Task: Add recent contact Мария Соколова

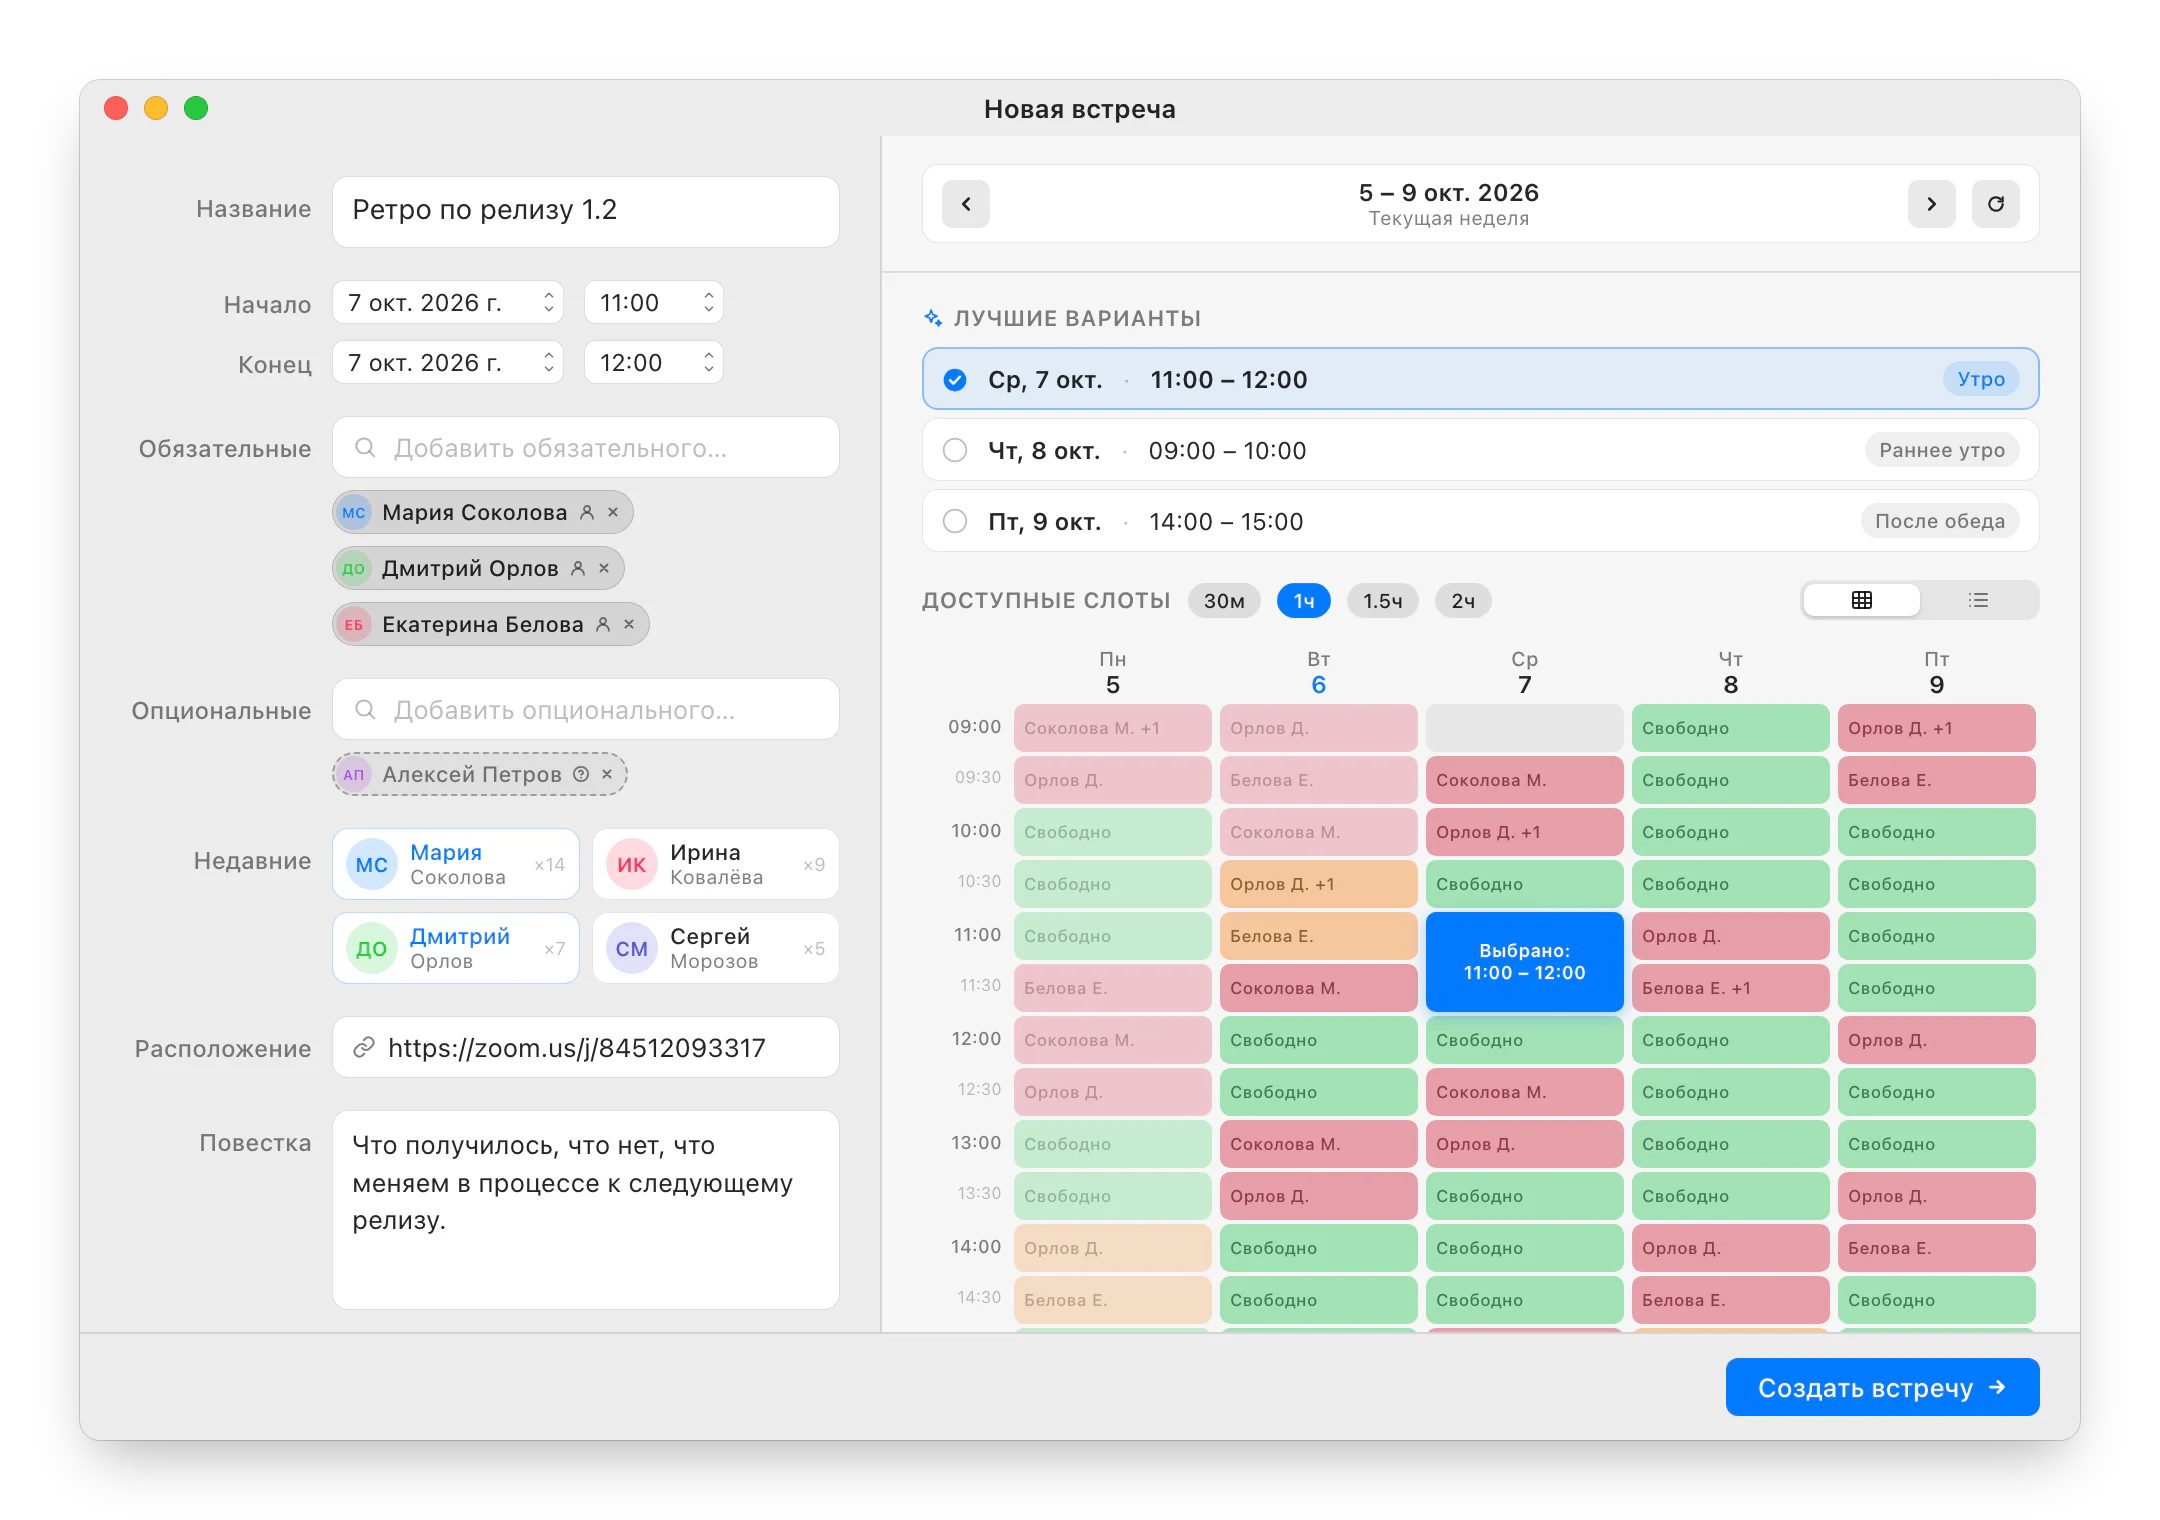Action: 456,864
